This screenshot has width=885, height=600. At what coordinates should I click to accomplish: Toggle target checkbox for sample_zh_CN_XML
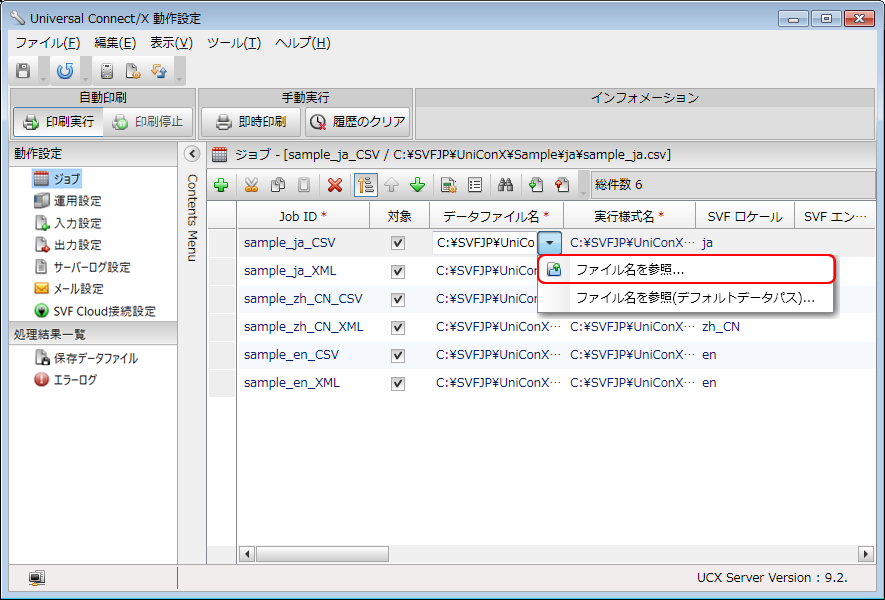tap(398, 327)
